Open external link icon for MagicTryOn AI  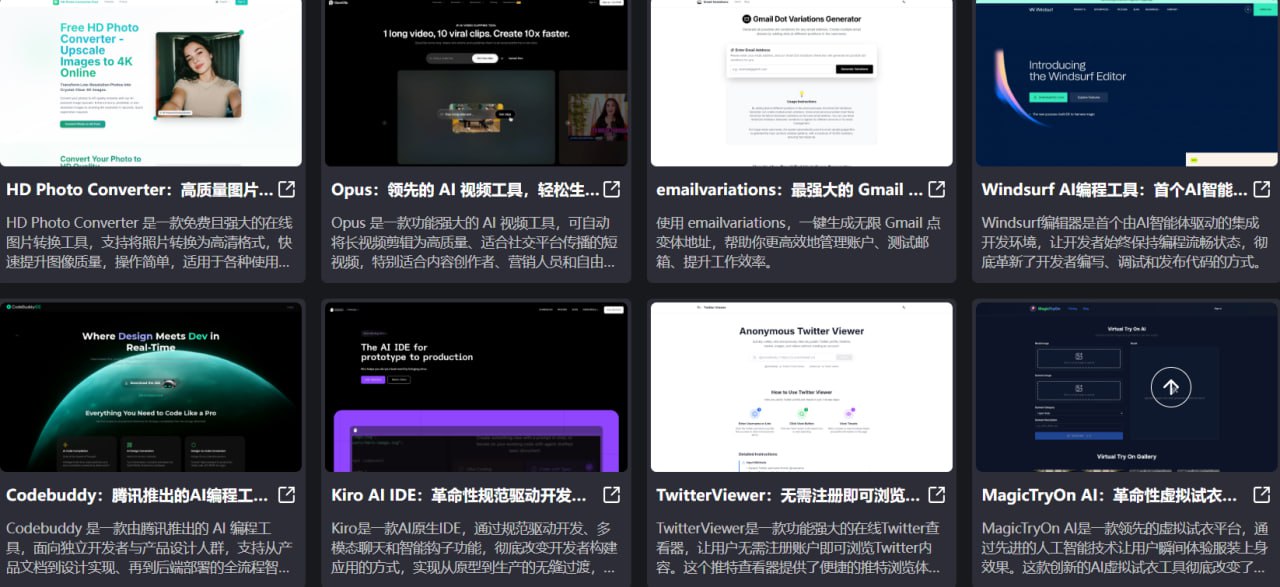pos(1262,495)
